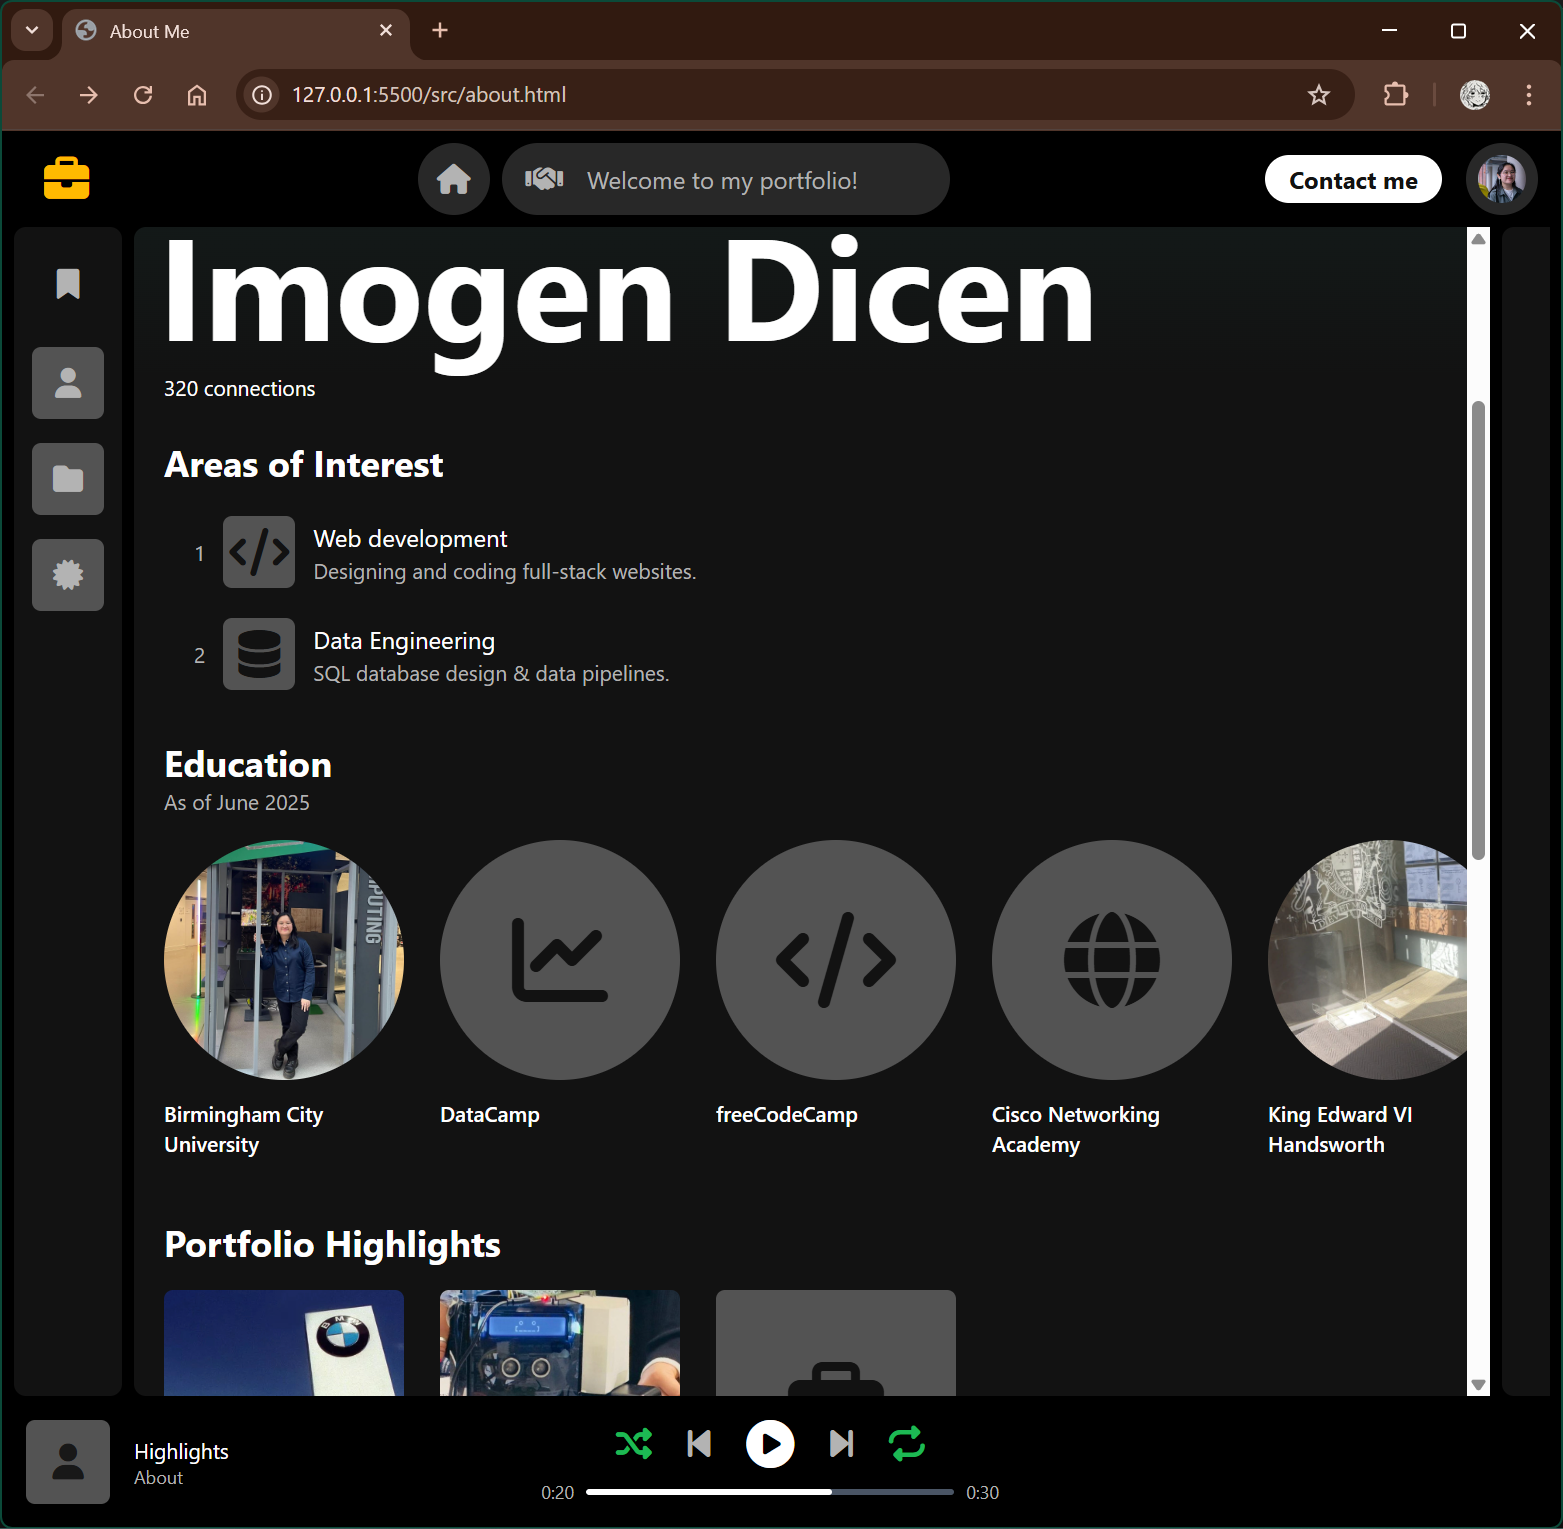Open the bookmark icon in sidebar

coord(68,284)
